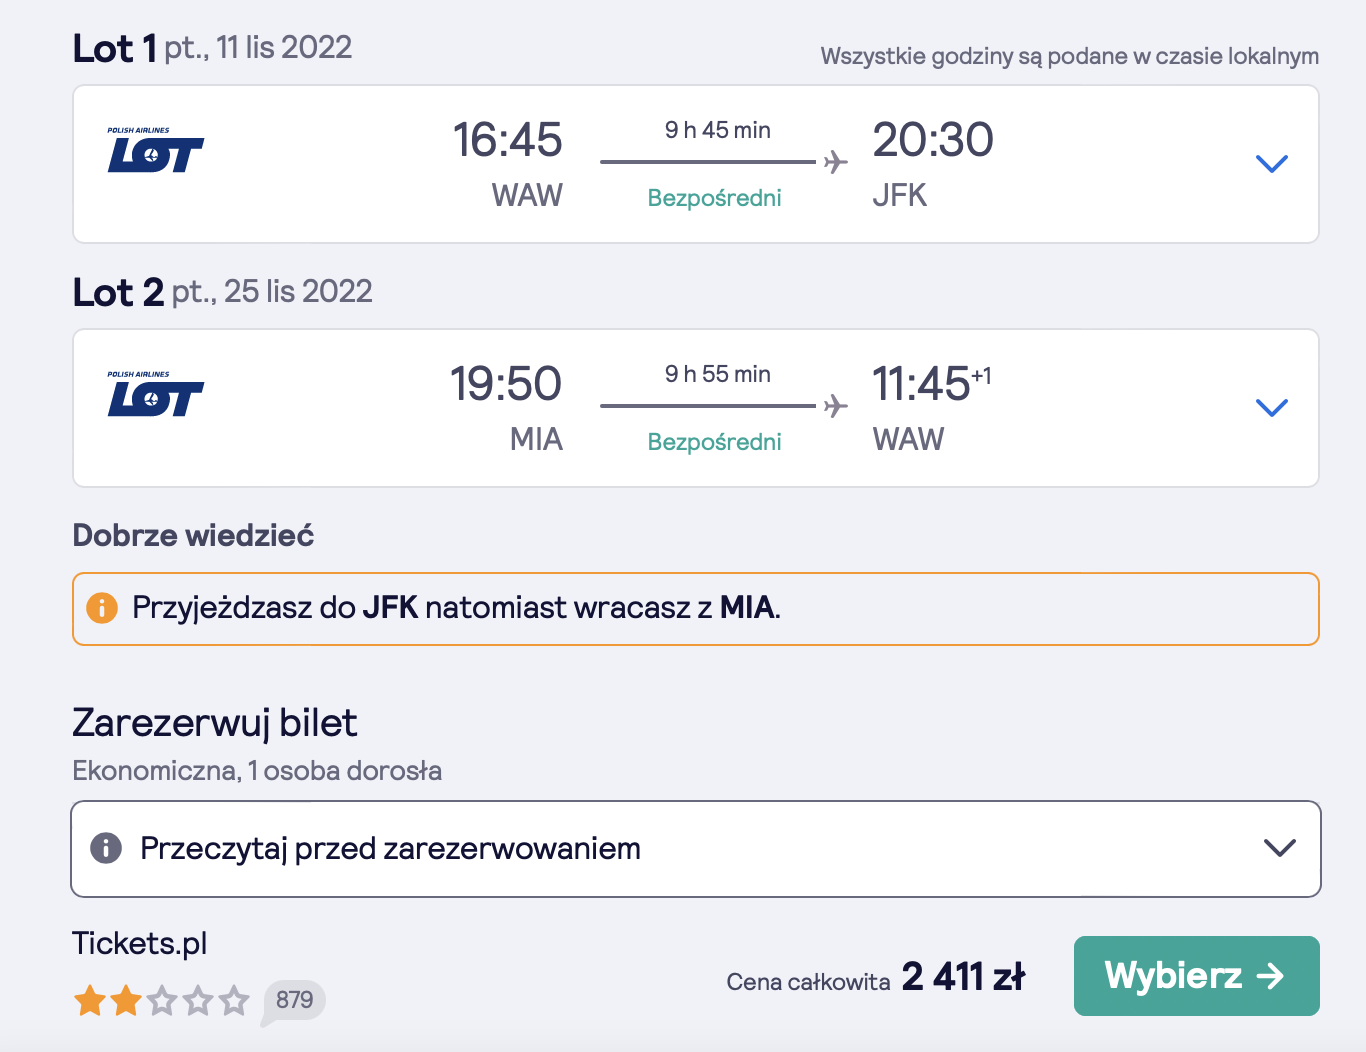The height and width of the screenshot is (1052, 1366).
Task: Click gray info icon beside Przeczytaj przed zarezerwowaniem
Action: (x=106, y=848)
